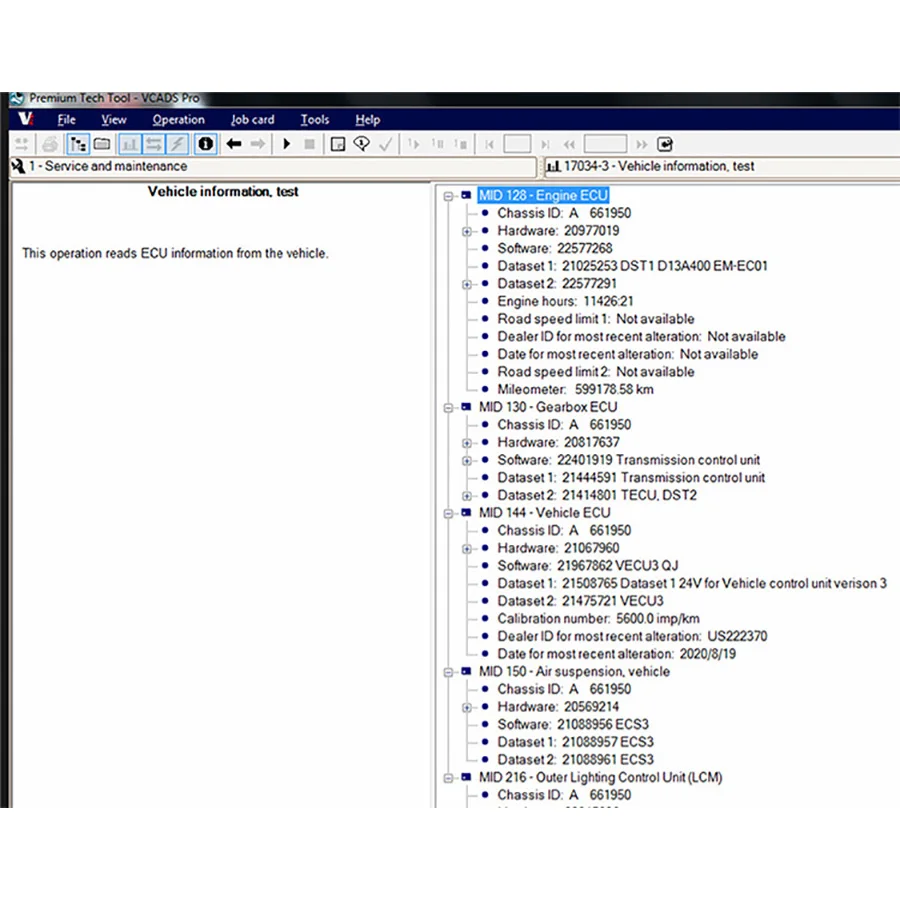The image size is (900, 900).
Task: Collapse the MID 144 - Vehicle ECU node
Action: click(x=448, y=514)
